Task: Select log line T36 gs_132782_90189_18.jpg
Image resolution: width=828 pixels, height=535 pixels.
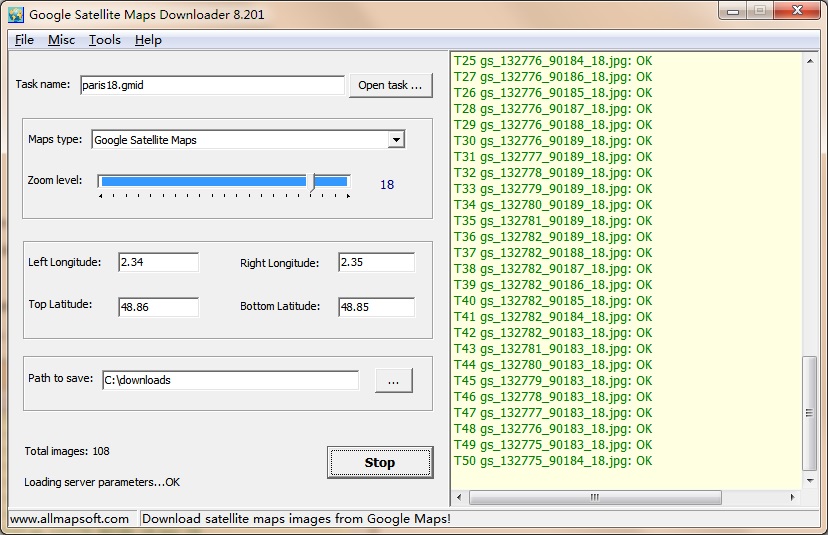Action: pyautogui.click(x=553, y=237)
